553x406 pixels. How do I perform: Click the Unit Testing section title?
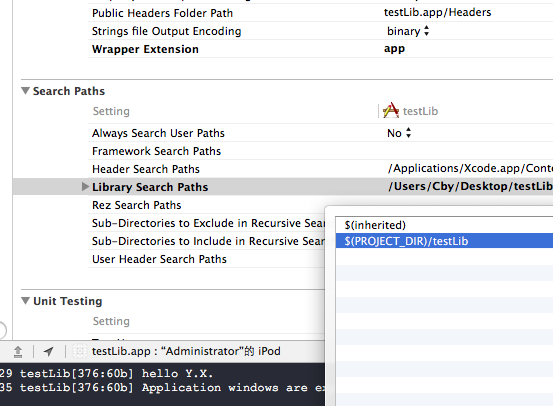coord(68,301)
